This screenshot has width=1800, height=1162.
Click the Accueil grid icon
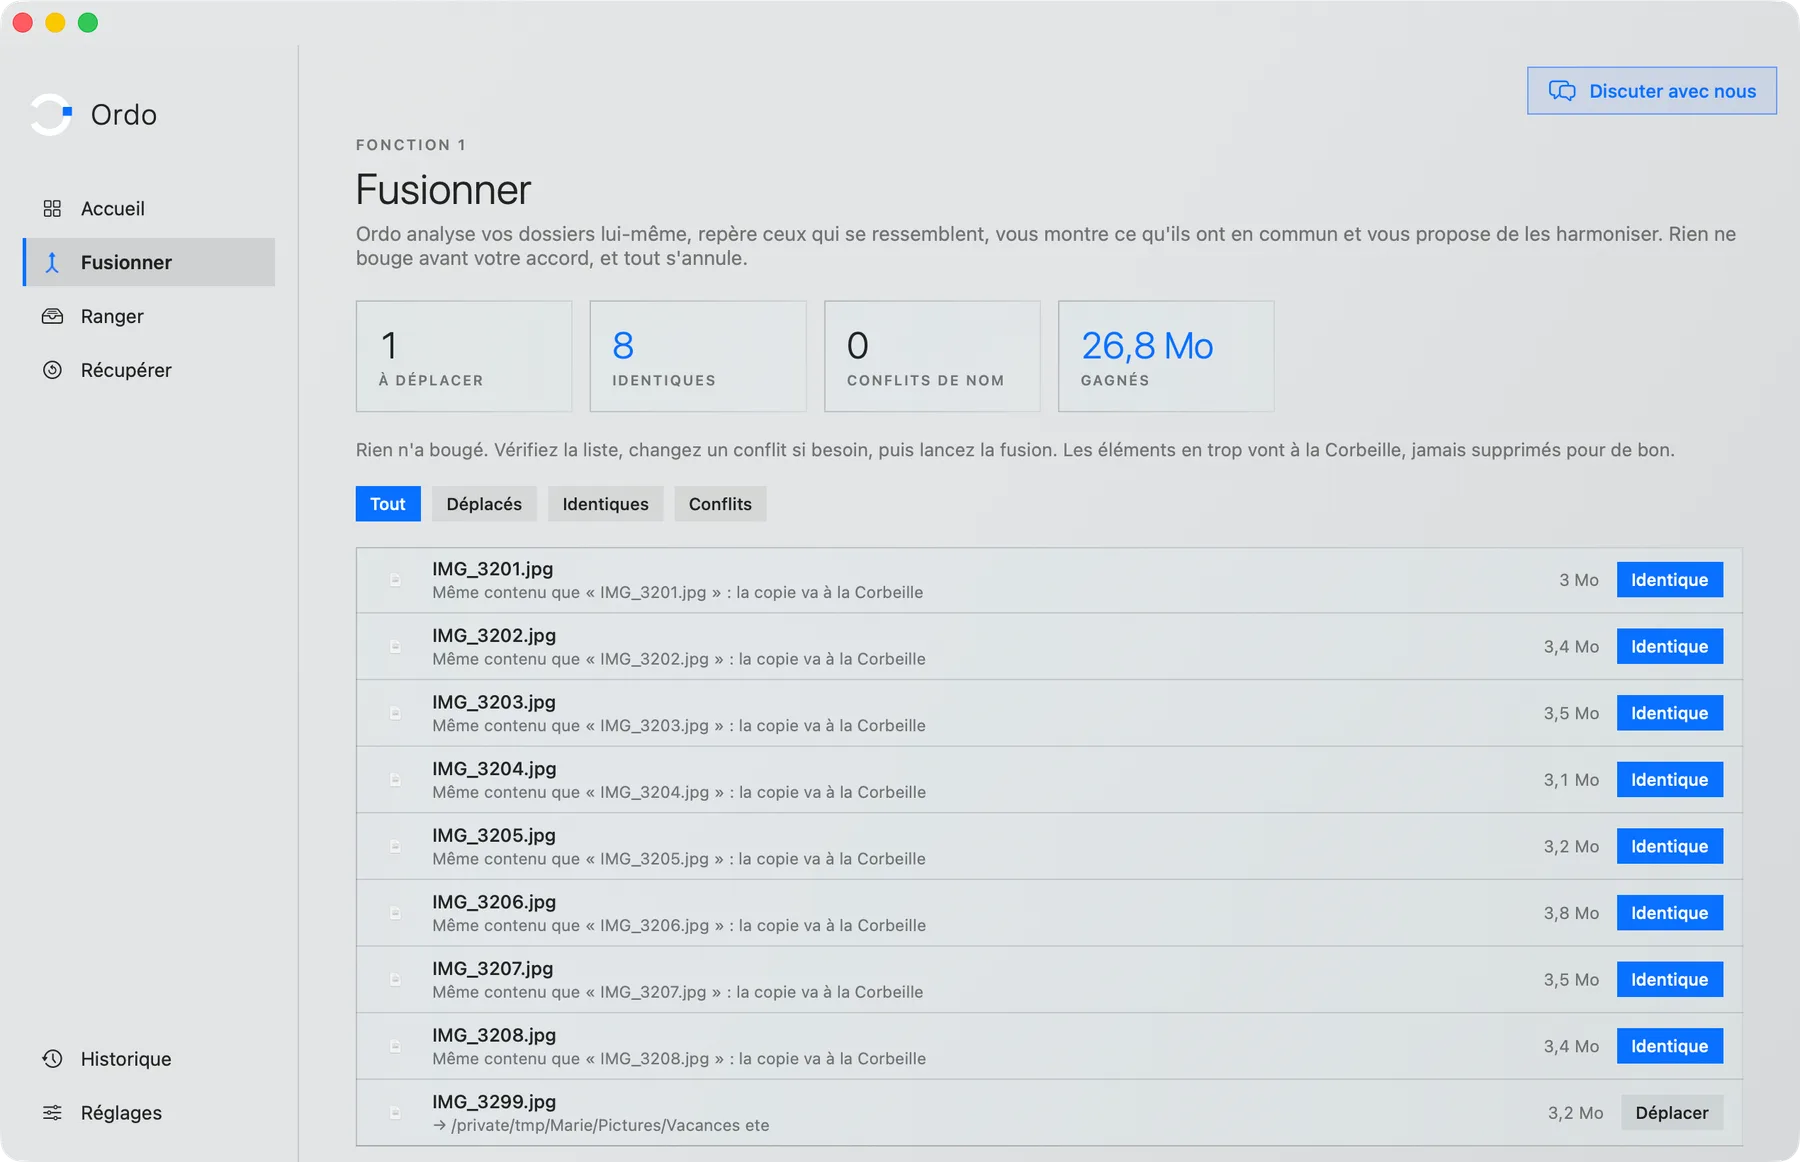[52, 208]
